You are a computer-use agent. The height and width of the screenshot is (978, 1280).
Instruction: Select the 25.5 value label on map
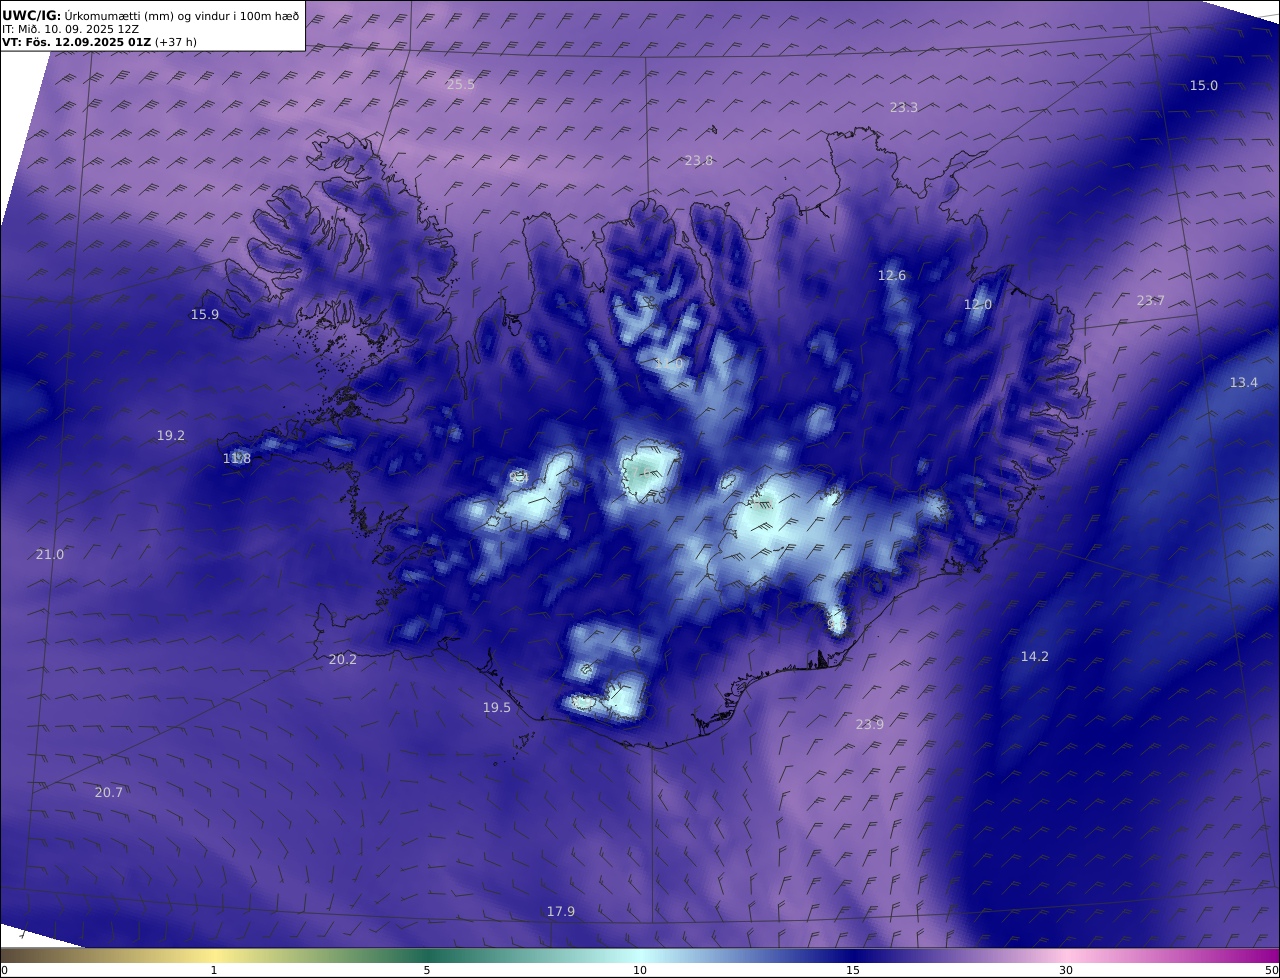coord(461,85)
